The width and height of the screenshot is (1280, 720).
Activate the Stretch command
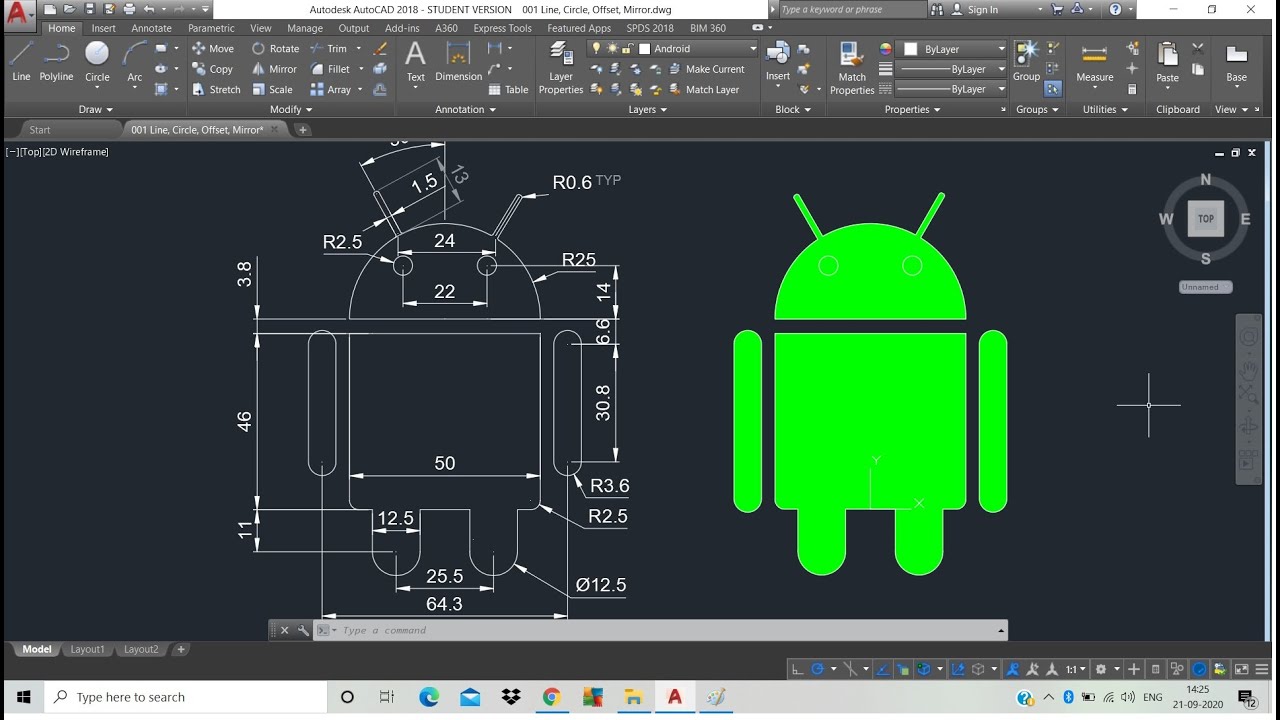[216, 89]
